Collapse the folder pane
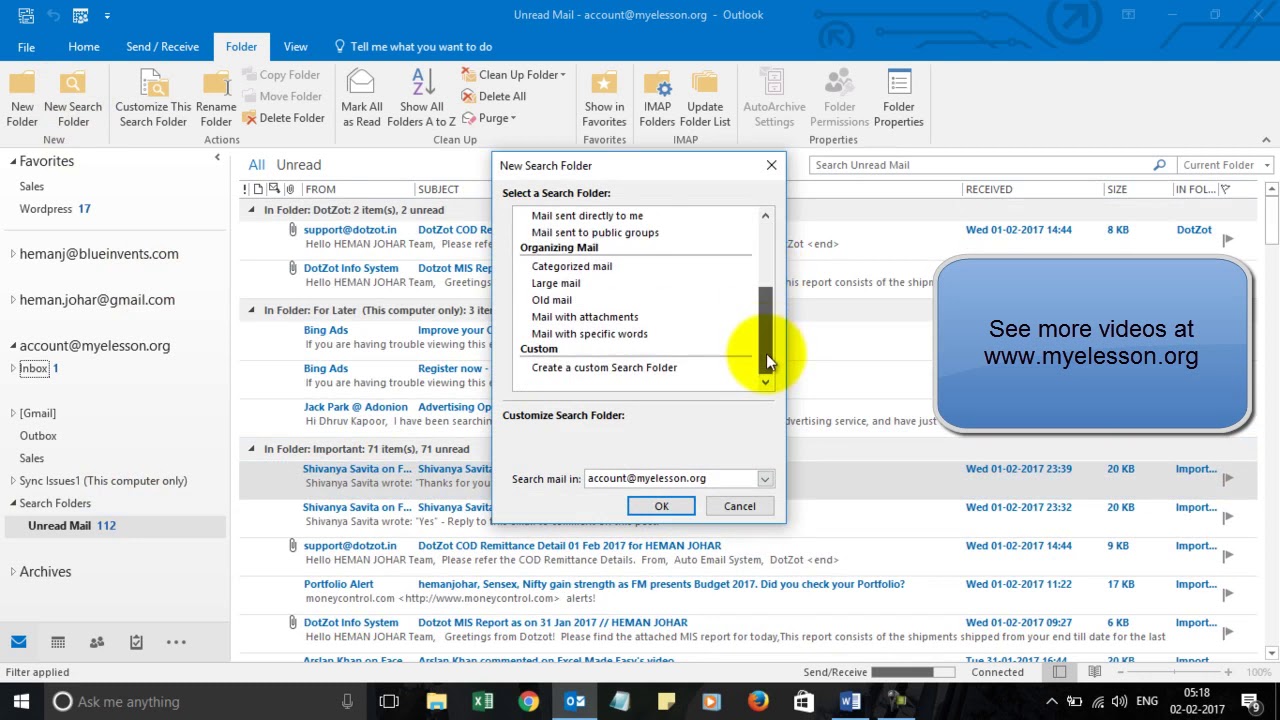 click(217, 158)
